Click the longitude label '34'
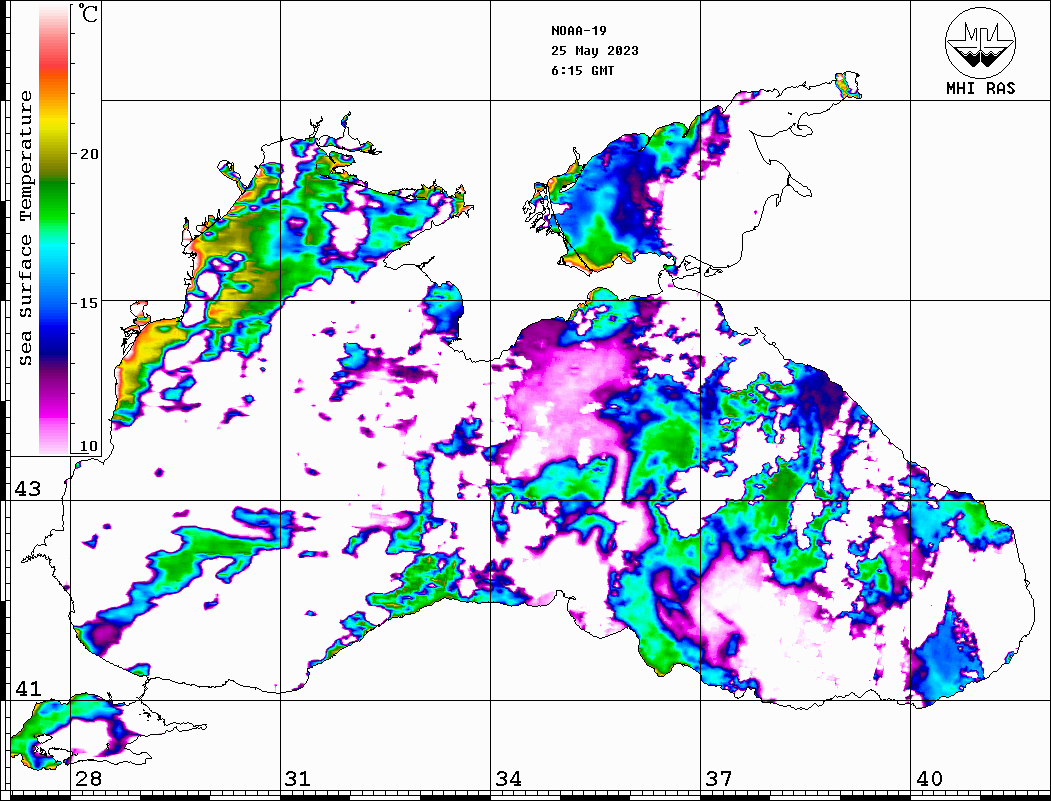The height and width of the screenshot is (801, 1051). click(508, 779)
